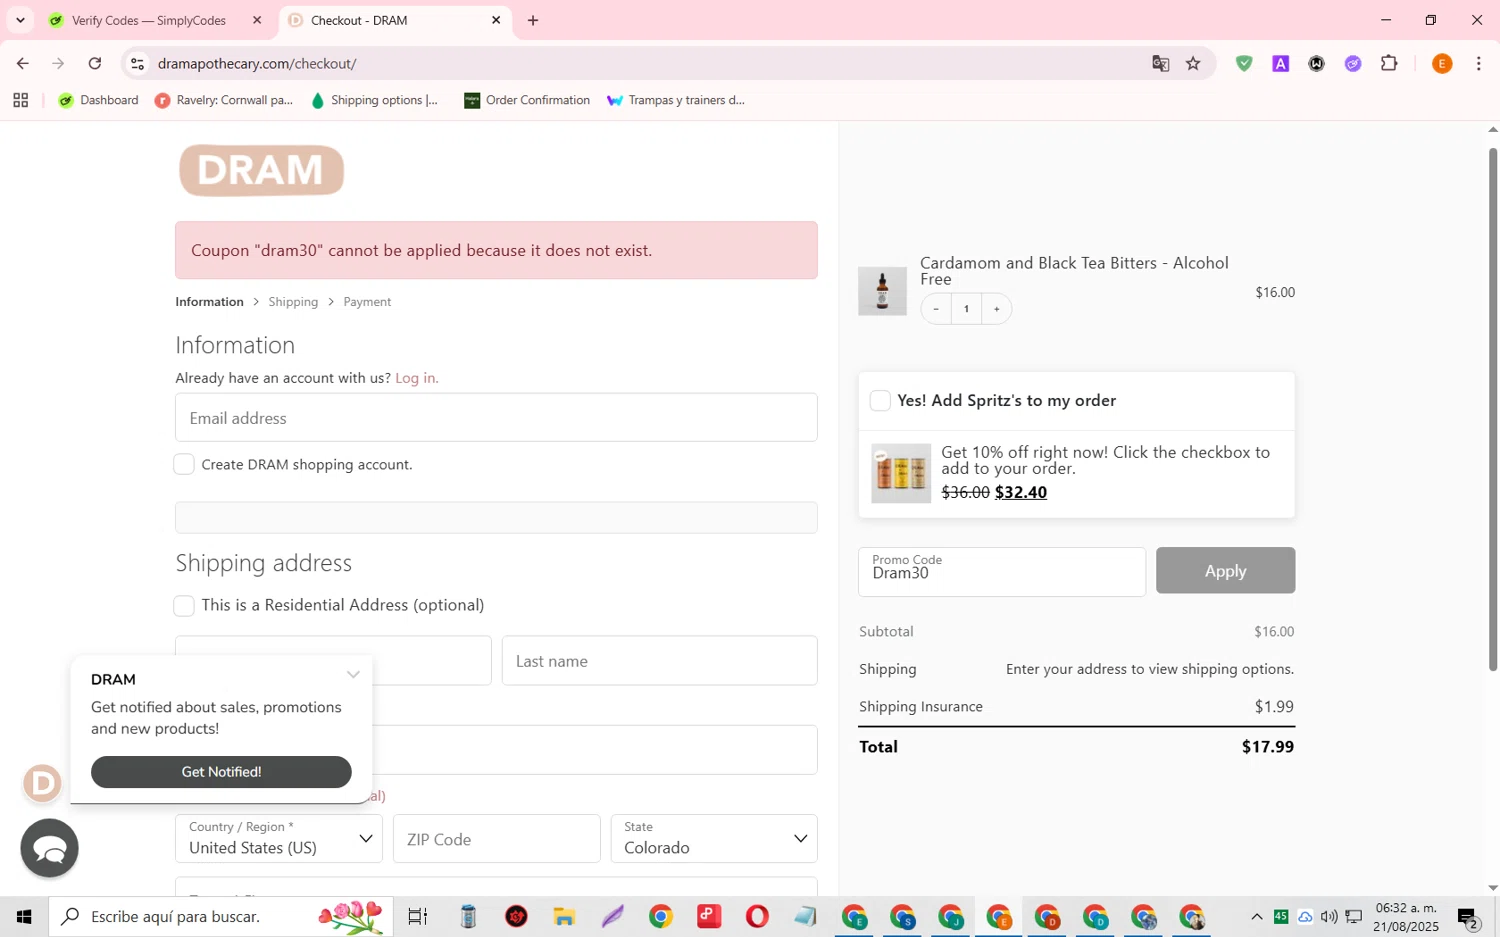Launch Opera from the taskbar

coord(757,916)
